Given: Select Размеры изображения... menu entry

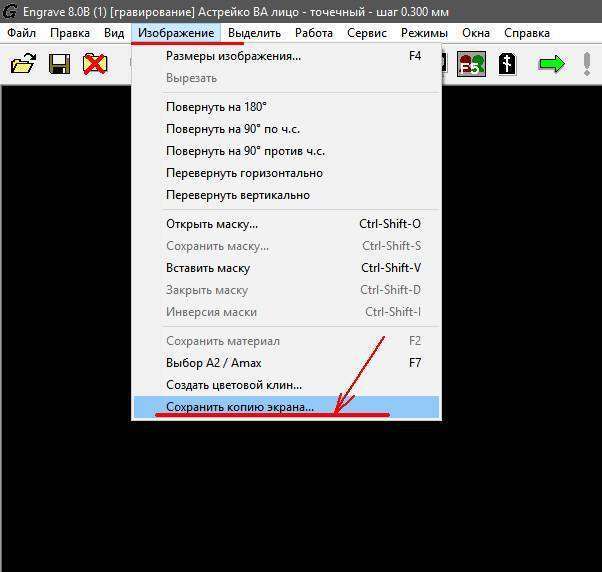Looking at the screenshot, I should [233, 56].
